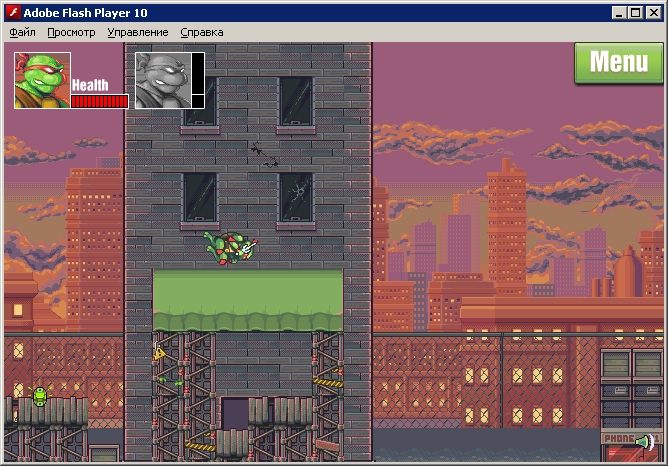668x466 pixels.
Task: Maximize the Flash Player window
Action: pos(636,13)
